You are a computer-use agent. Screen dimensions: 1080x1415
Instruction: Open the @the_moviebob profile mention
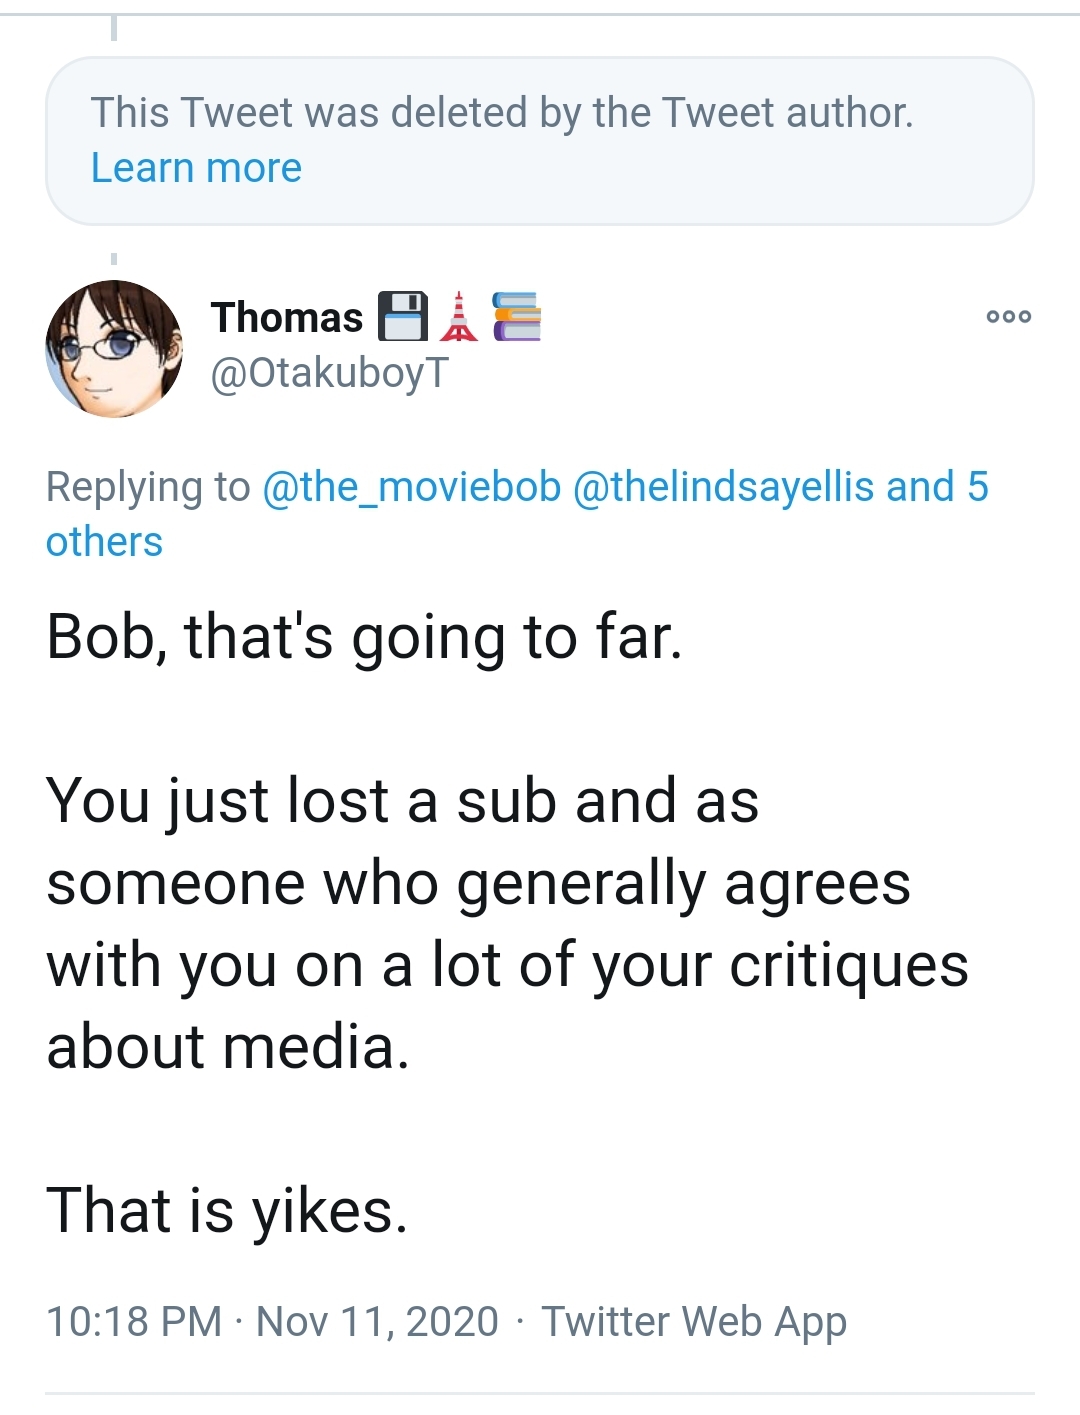click(411, 487)
